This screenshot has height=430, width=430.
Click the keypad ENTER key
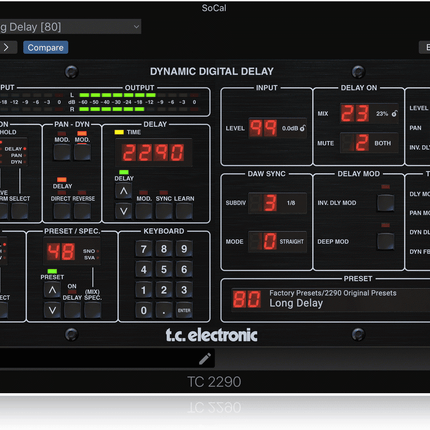[x=184, y=310]
